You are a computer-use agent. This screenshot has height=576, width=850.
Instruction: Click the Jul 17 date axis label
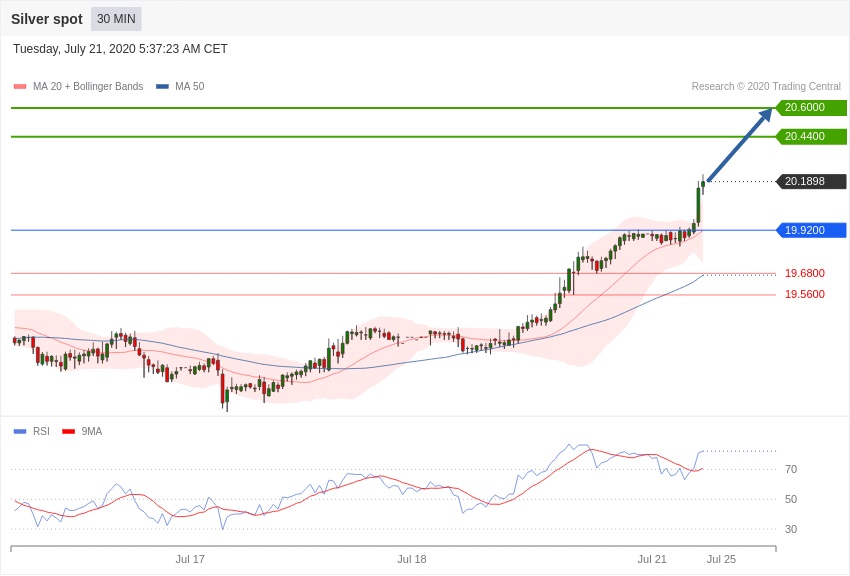[190, 559]
